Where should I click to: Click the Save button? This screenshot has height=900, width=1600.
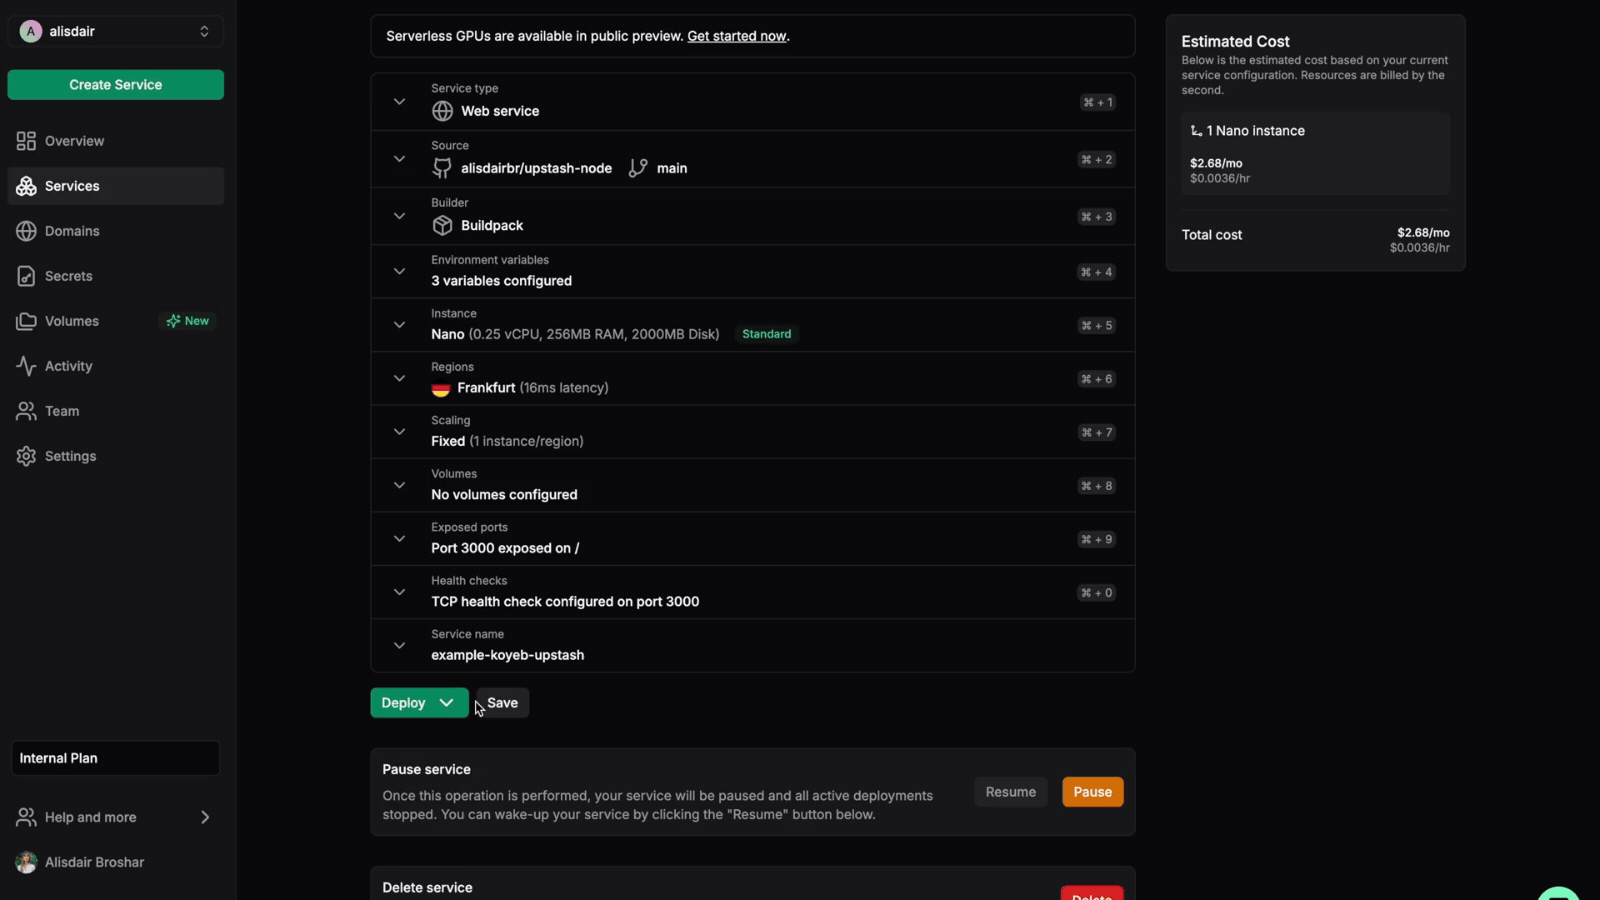pos(503,703)
